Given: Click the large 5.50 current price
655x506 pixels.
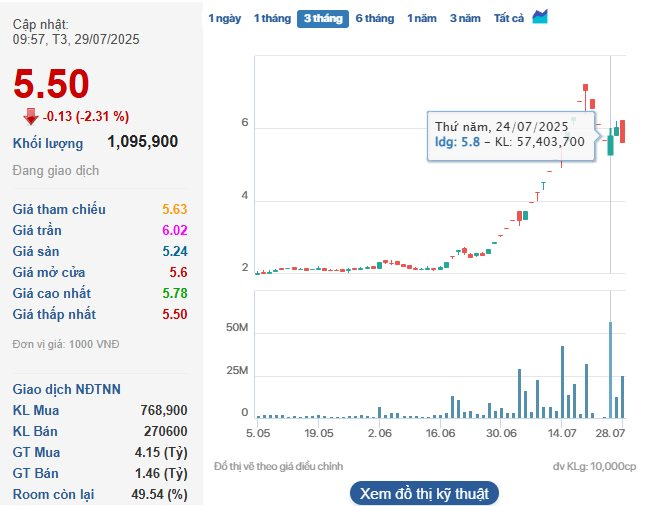Looking at the screenshot, I should 51,85.
